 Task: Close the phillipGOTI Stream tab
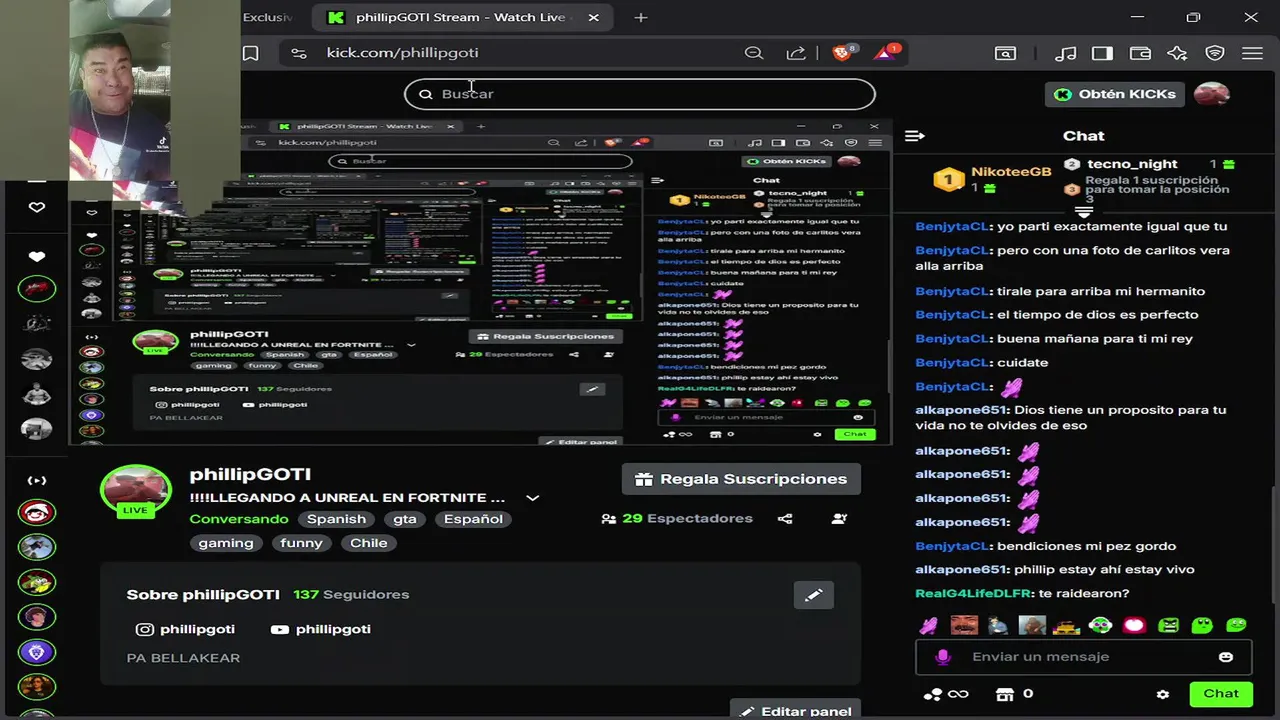[x=594, y=18]
